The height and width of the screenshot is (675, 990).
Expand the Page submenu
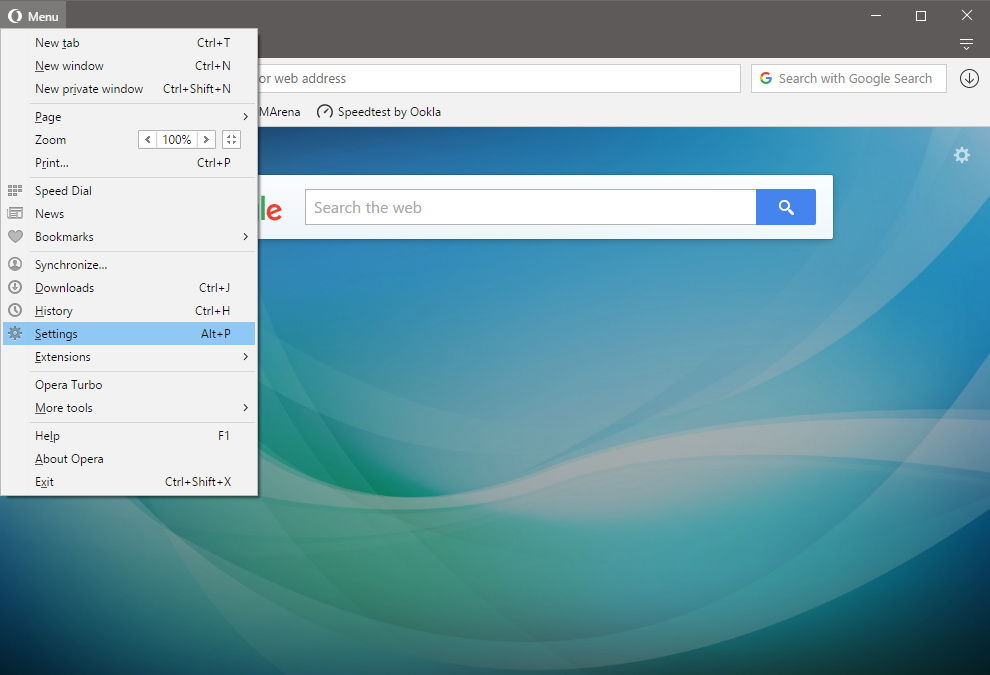(129, 117)
